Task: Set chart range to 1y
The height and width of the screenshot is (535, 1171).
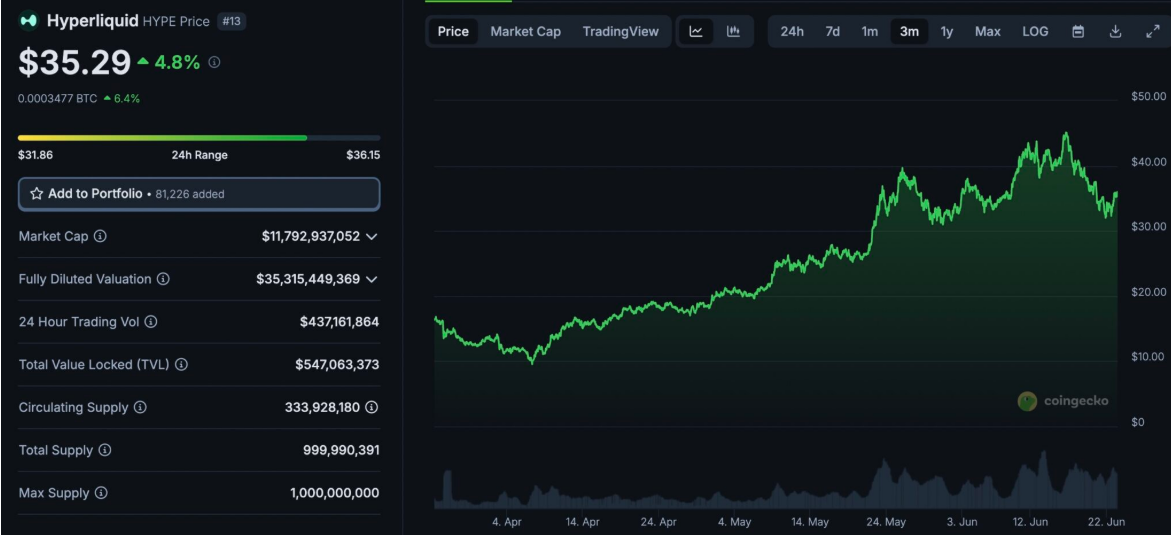Action: (x=947, y=31)
